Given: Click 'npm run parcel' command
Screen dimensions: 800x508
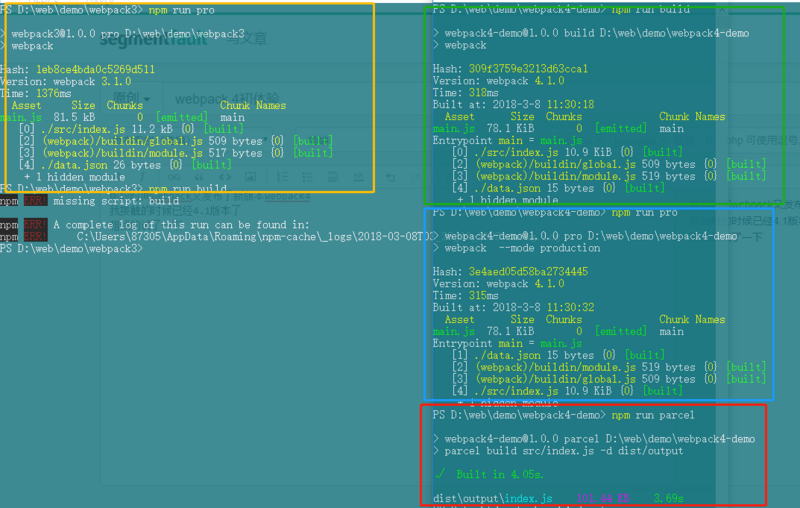Looking at the screenshot, I should (653, 415).
